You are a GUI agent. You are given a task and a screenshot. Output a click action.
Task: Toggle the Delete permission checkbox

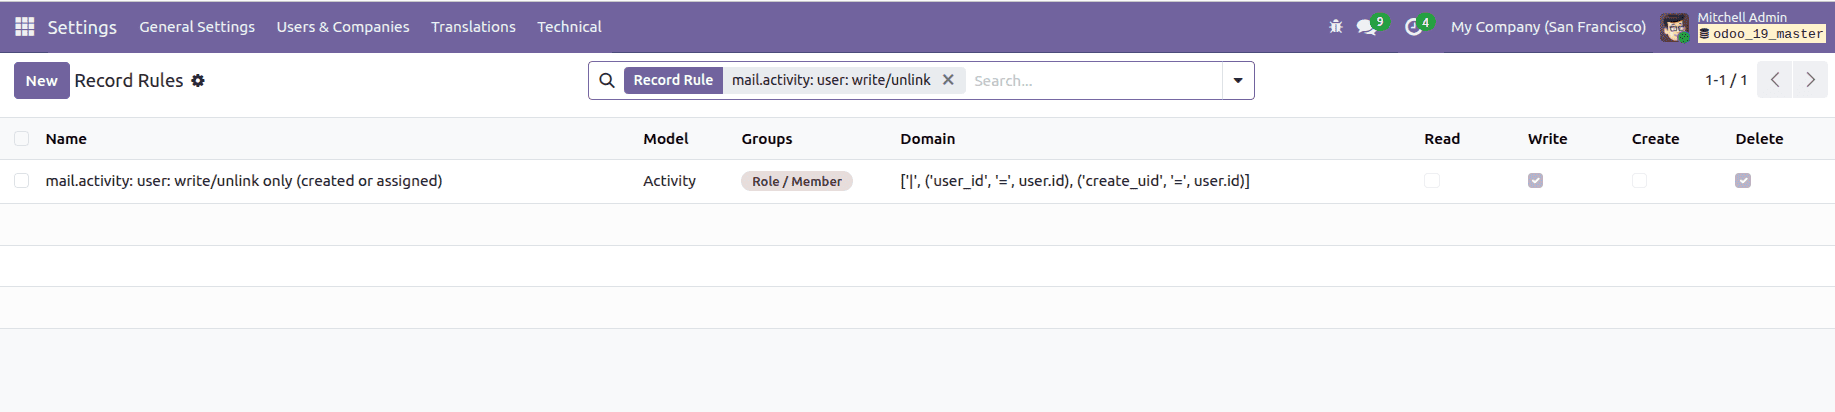[1743, 181]
